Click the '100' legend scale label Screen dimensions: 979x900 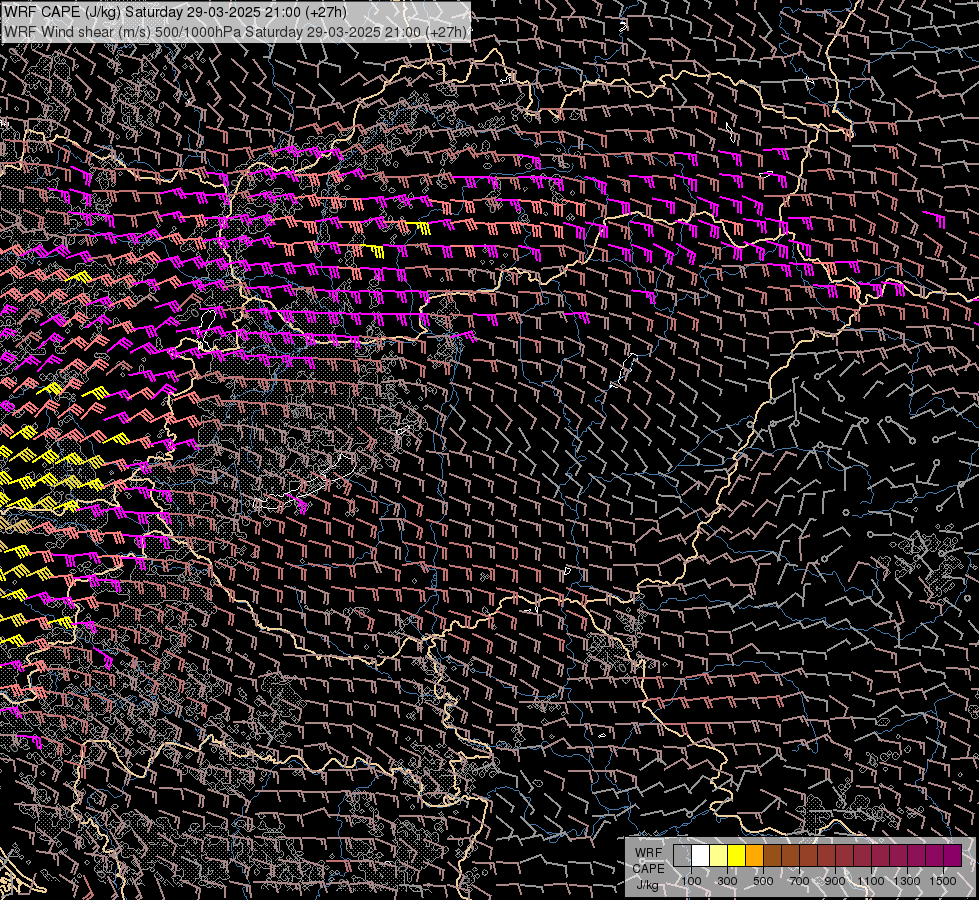[691, 881]
